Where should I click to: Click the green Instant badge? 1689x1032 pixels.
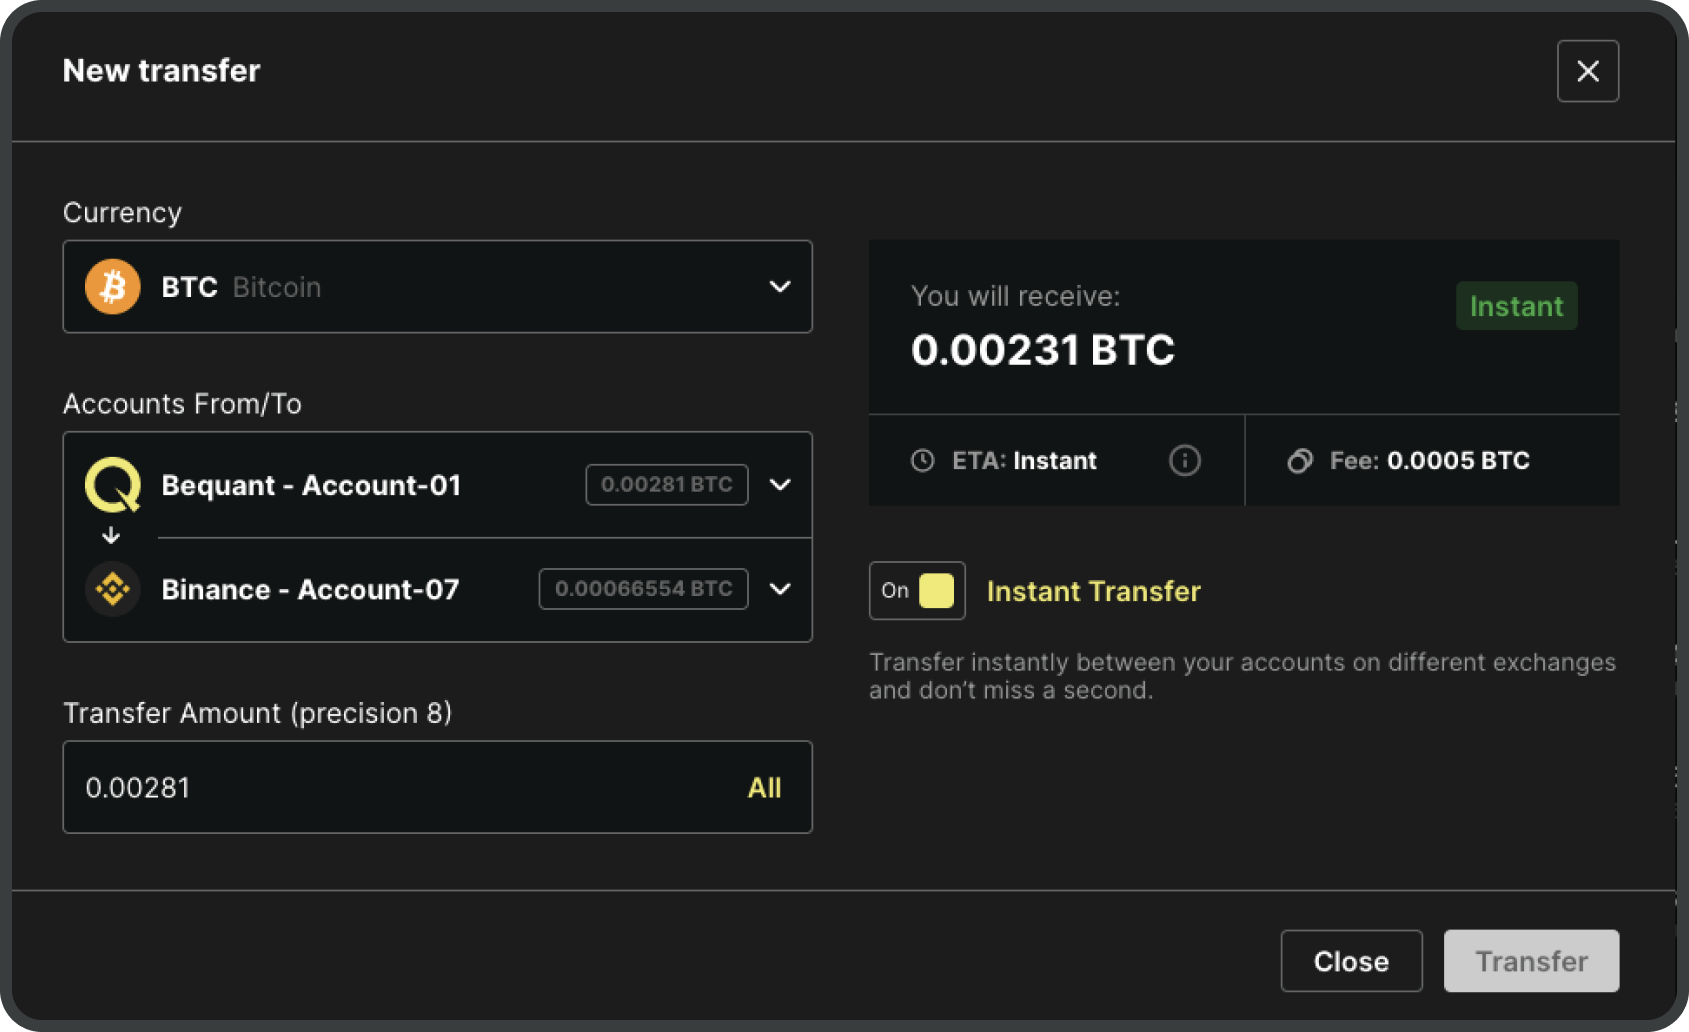(1516, 306)
